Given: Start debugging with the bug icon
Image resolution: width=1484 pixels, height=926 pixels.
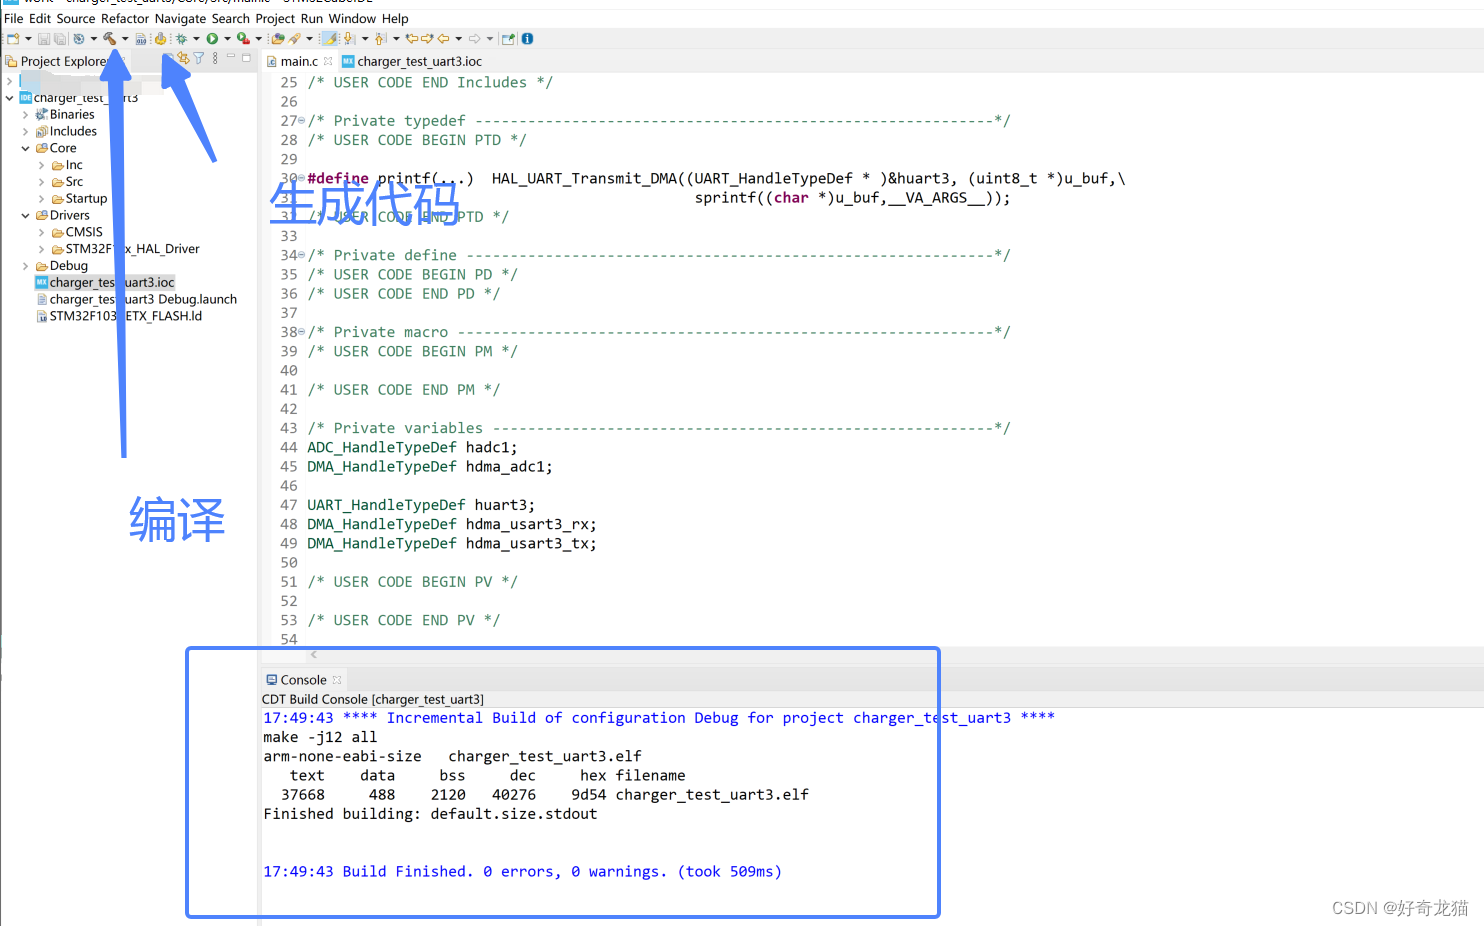Looking at the screenshot, I should click(181, 39).
